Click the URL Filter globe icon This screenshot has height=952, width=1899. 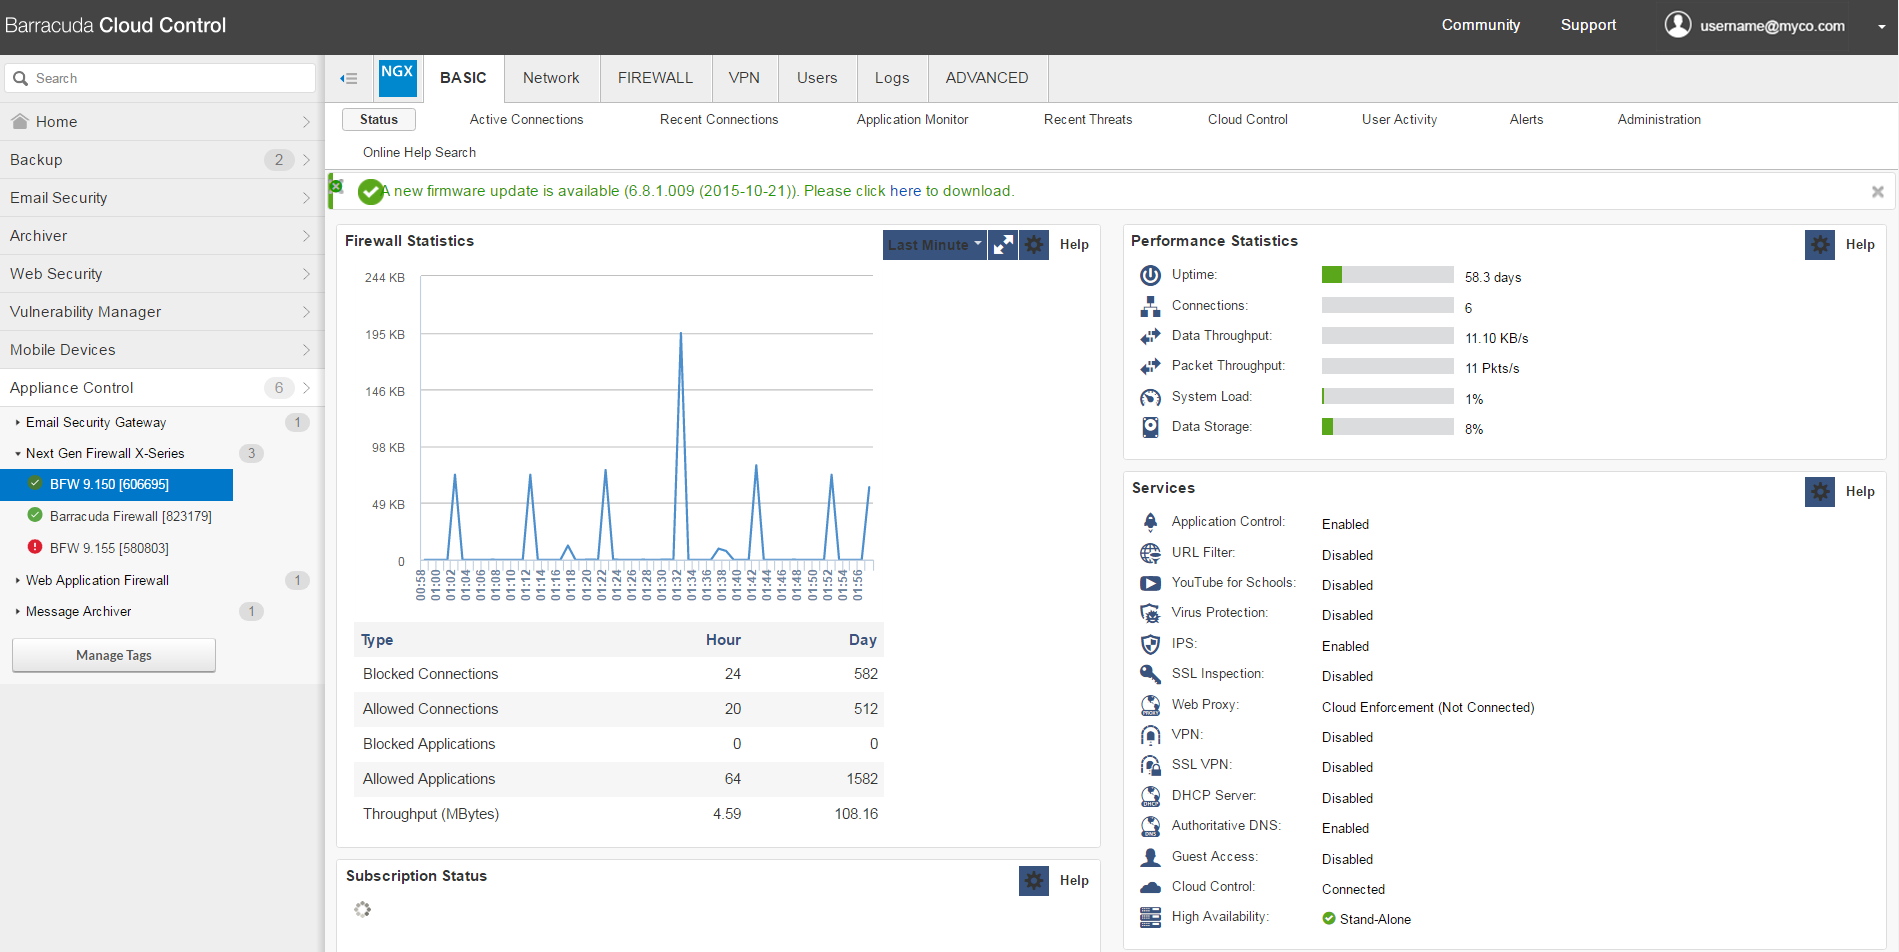click(x=1150, y=553)
